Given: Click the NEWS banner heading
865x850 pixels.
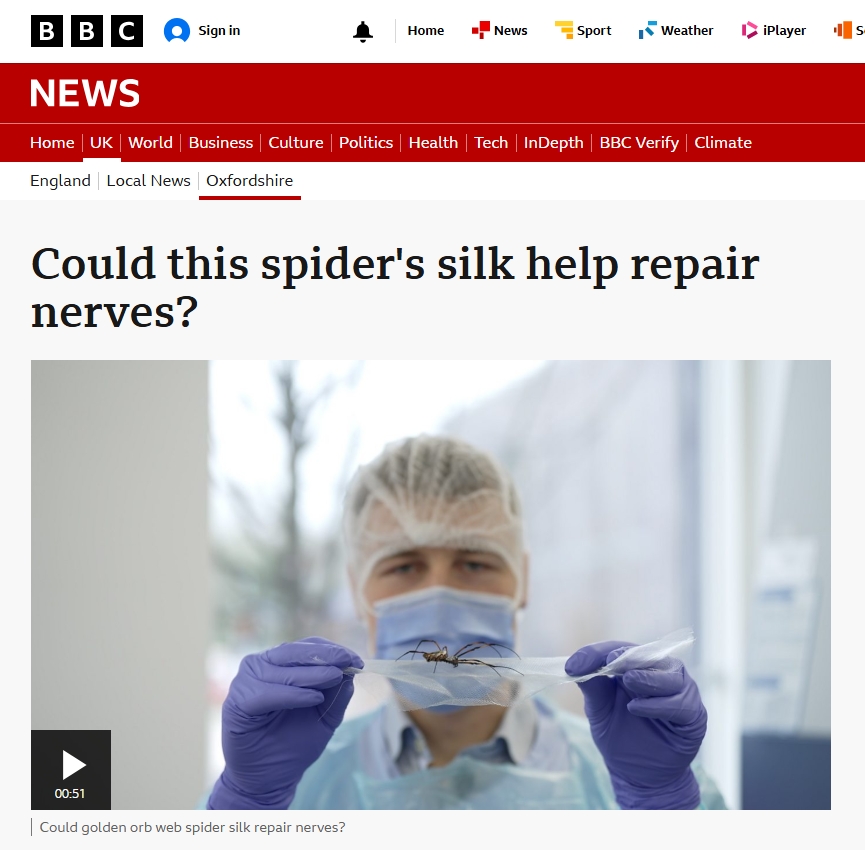Looking at the screenshot, I should point(84,93).
